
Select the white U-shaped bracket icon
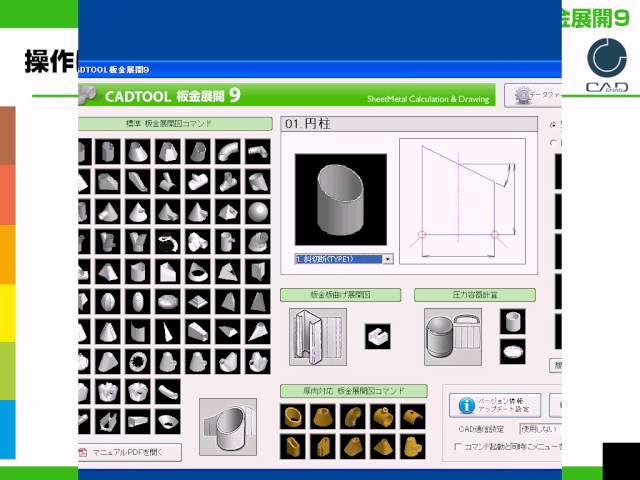coord(377,336)
